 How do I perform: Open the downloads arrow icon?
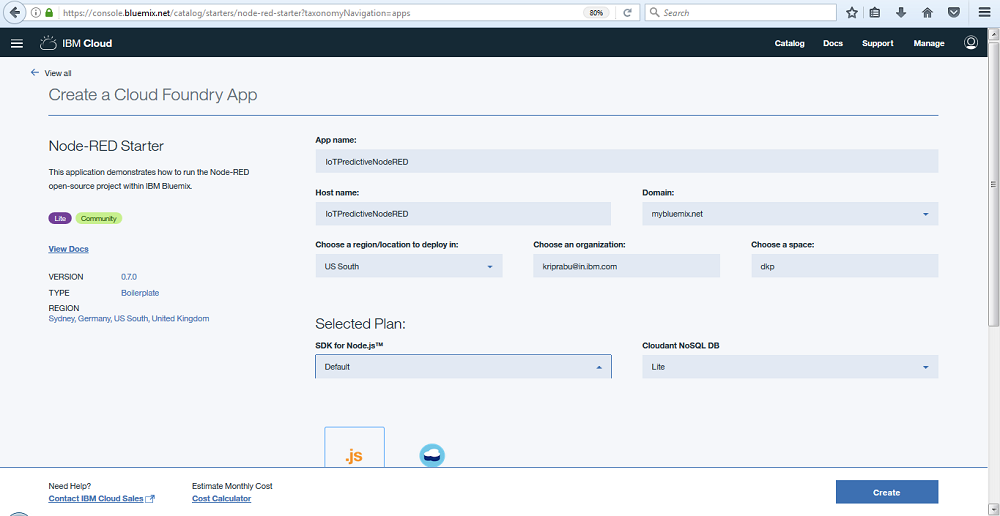pyautogui.click(x=901, y=13)
